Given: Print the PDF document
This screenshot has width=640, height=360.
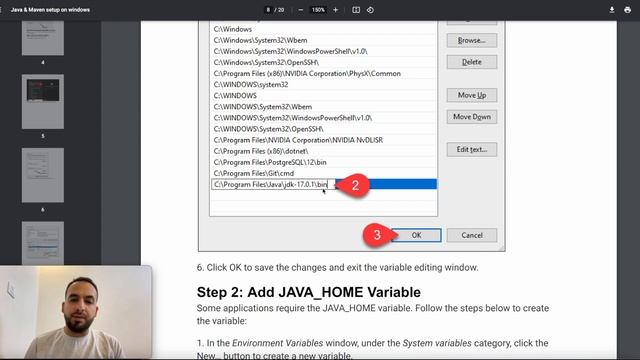Looking at the screenshot, I should [627, 10].
